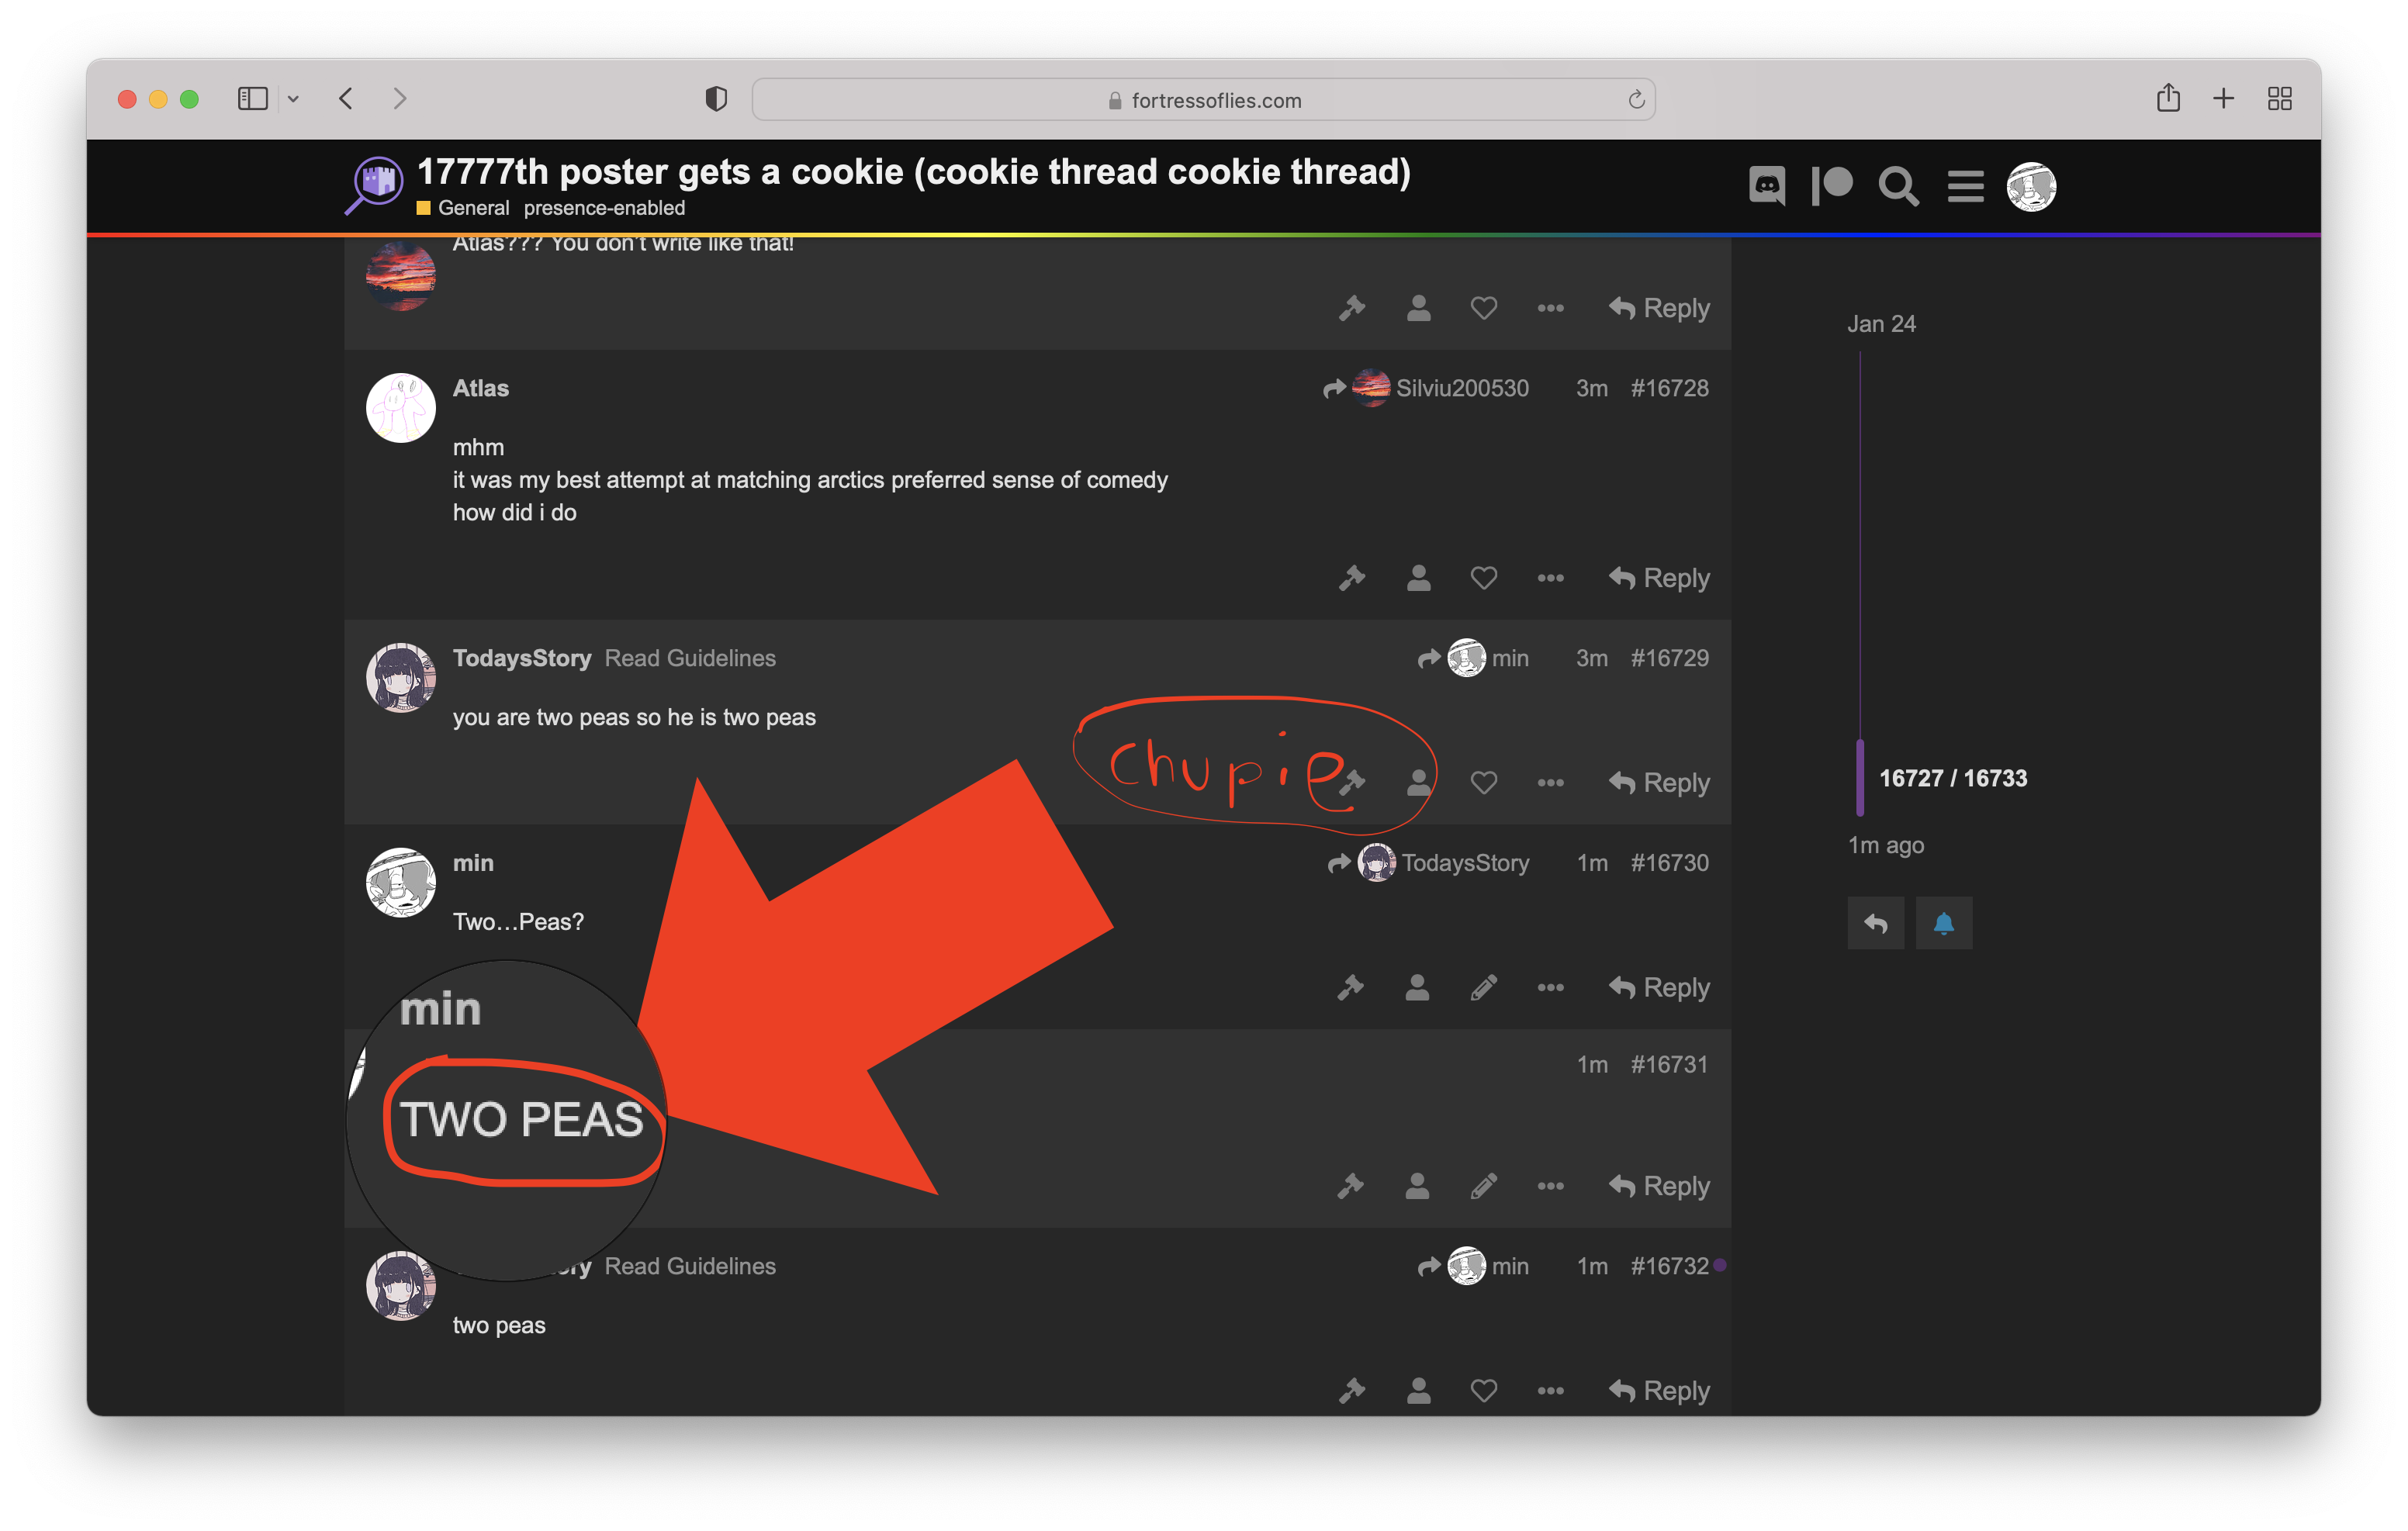Show more actions on top partial post
This screenshot has height=1531, width=2408.
tap(1550, 308)
